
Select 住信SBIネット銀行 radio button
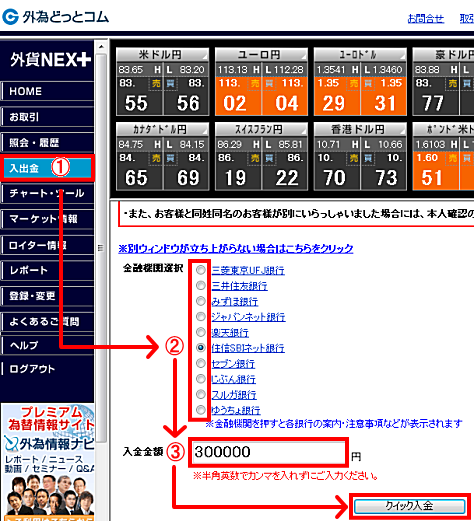click(201, 348)
